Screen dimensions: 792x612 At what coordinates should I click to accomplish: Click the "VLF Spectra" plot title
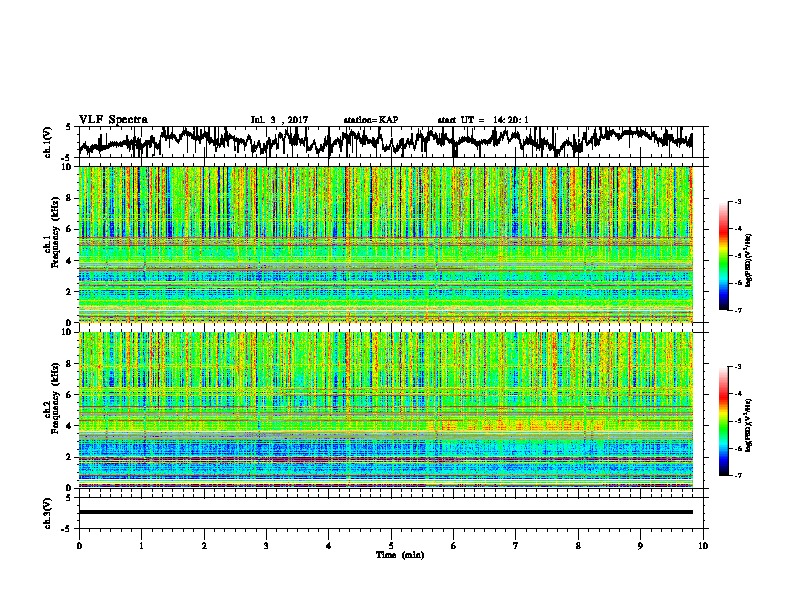tap(113, 120)
